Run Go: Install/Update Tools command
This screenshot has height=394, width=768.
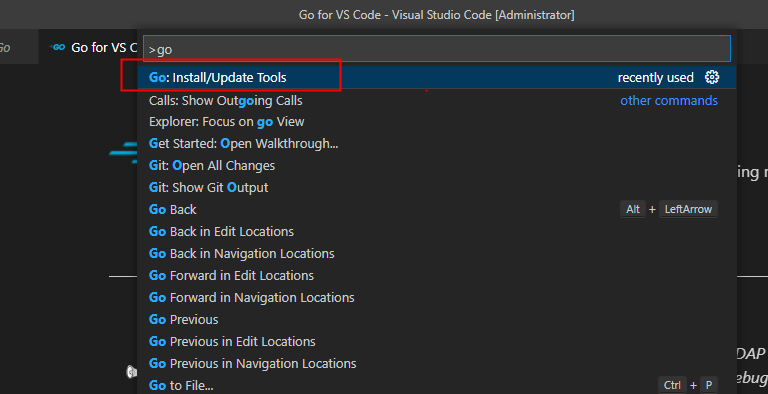tap(437, 77)
